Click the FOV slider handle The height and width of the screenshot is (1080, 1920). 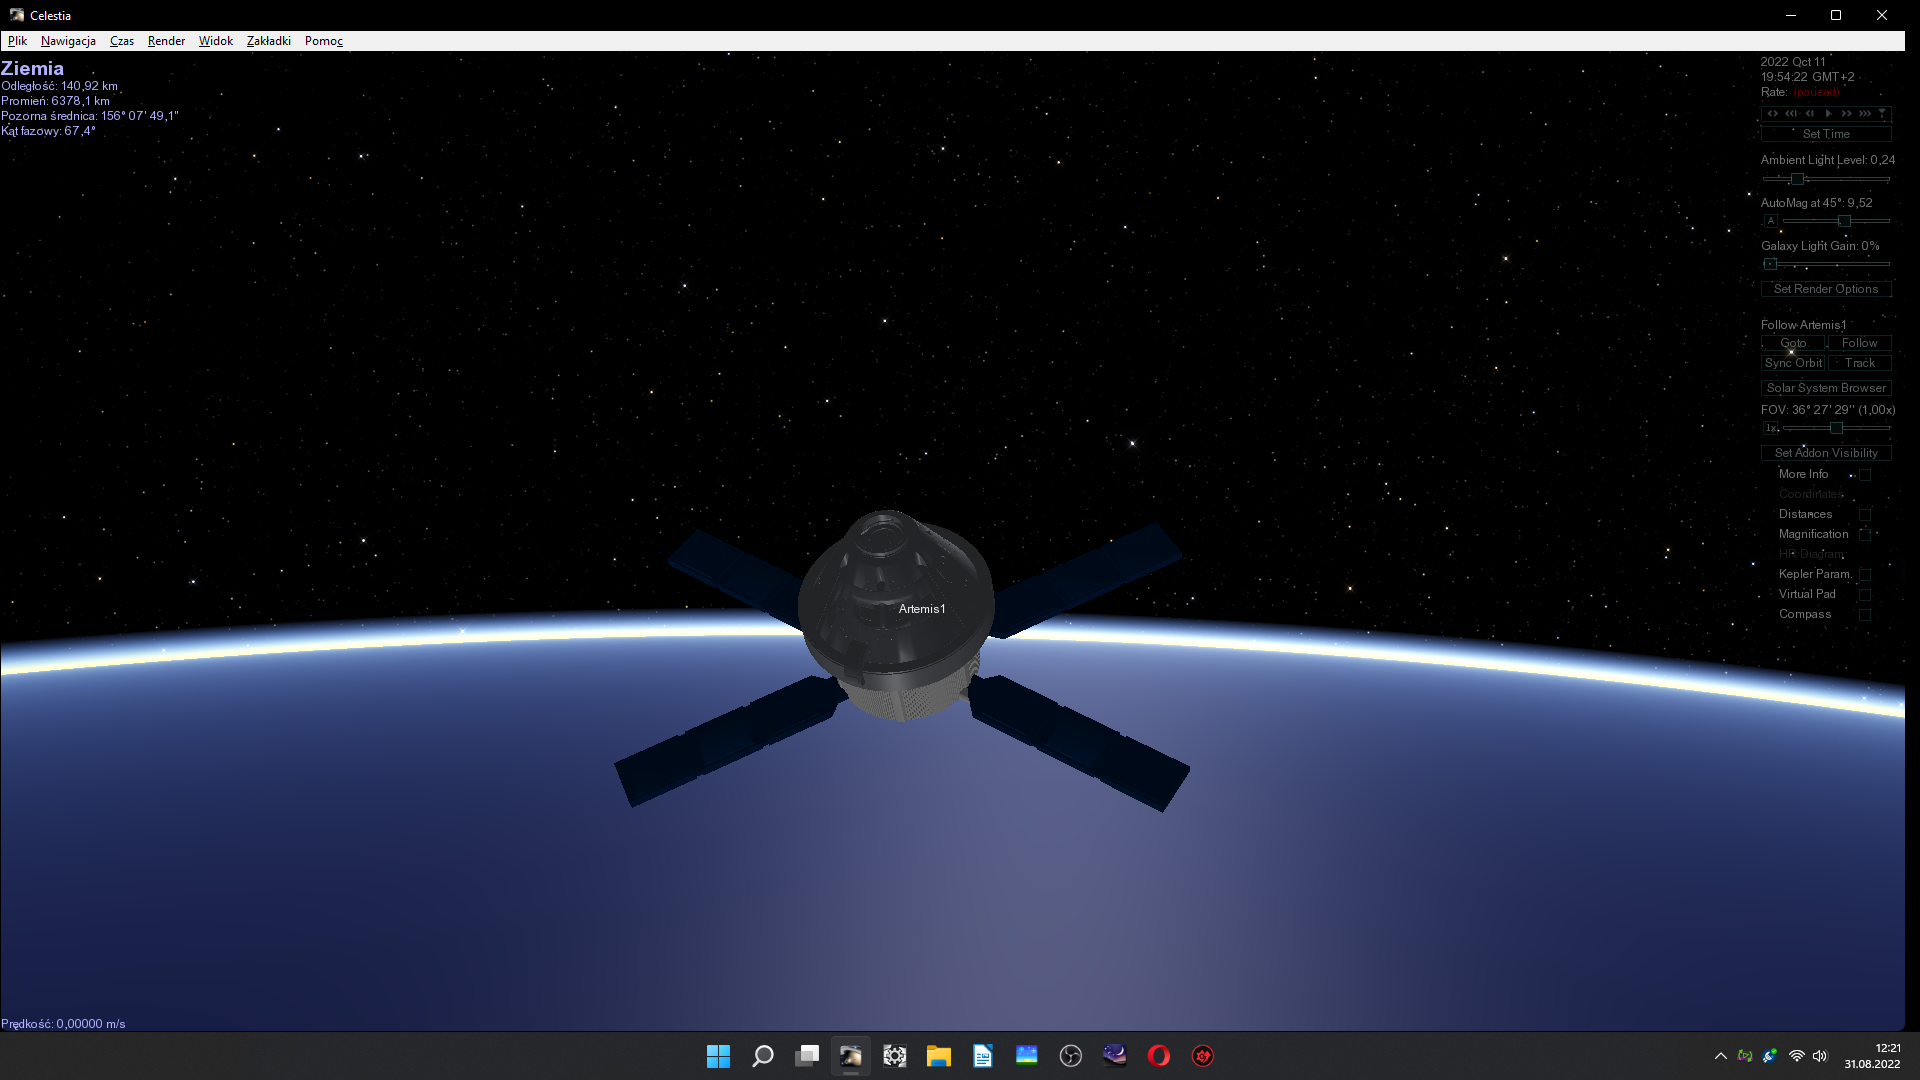tap(1836, 428)
